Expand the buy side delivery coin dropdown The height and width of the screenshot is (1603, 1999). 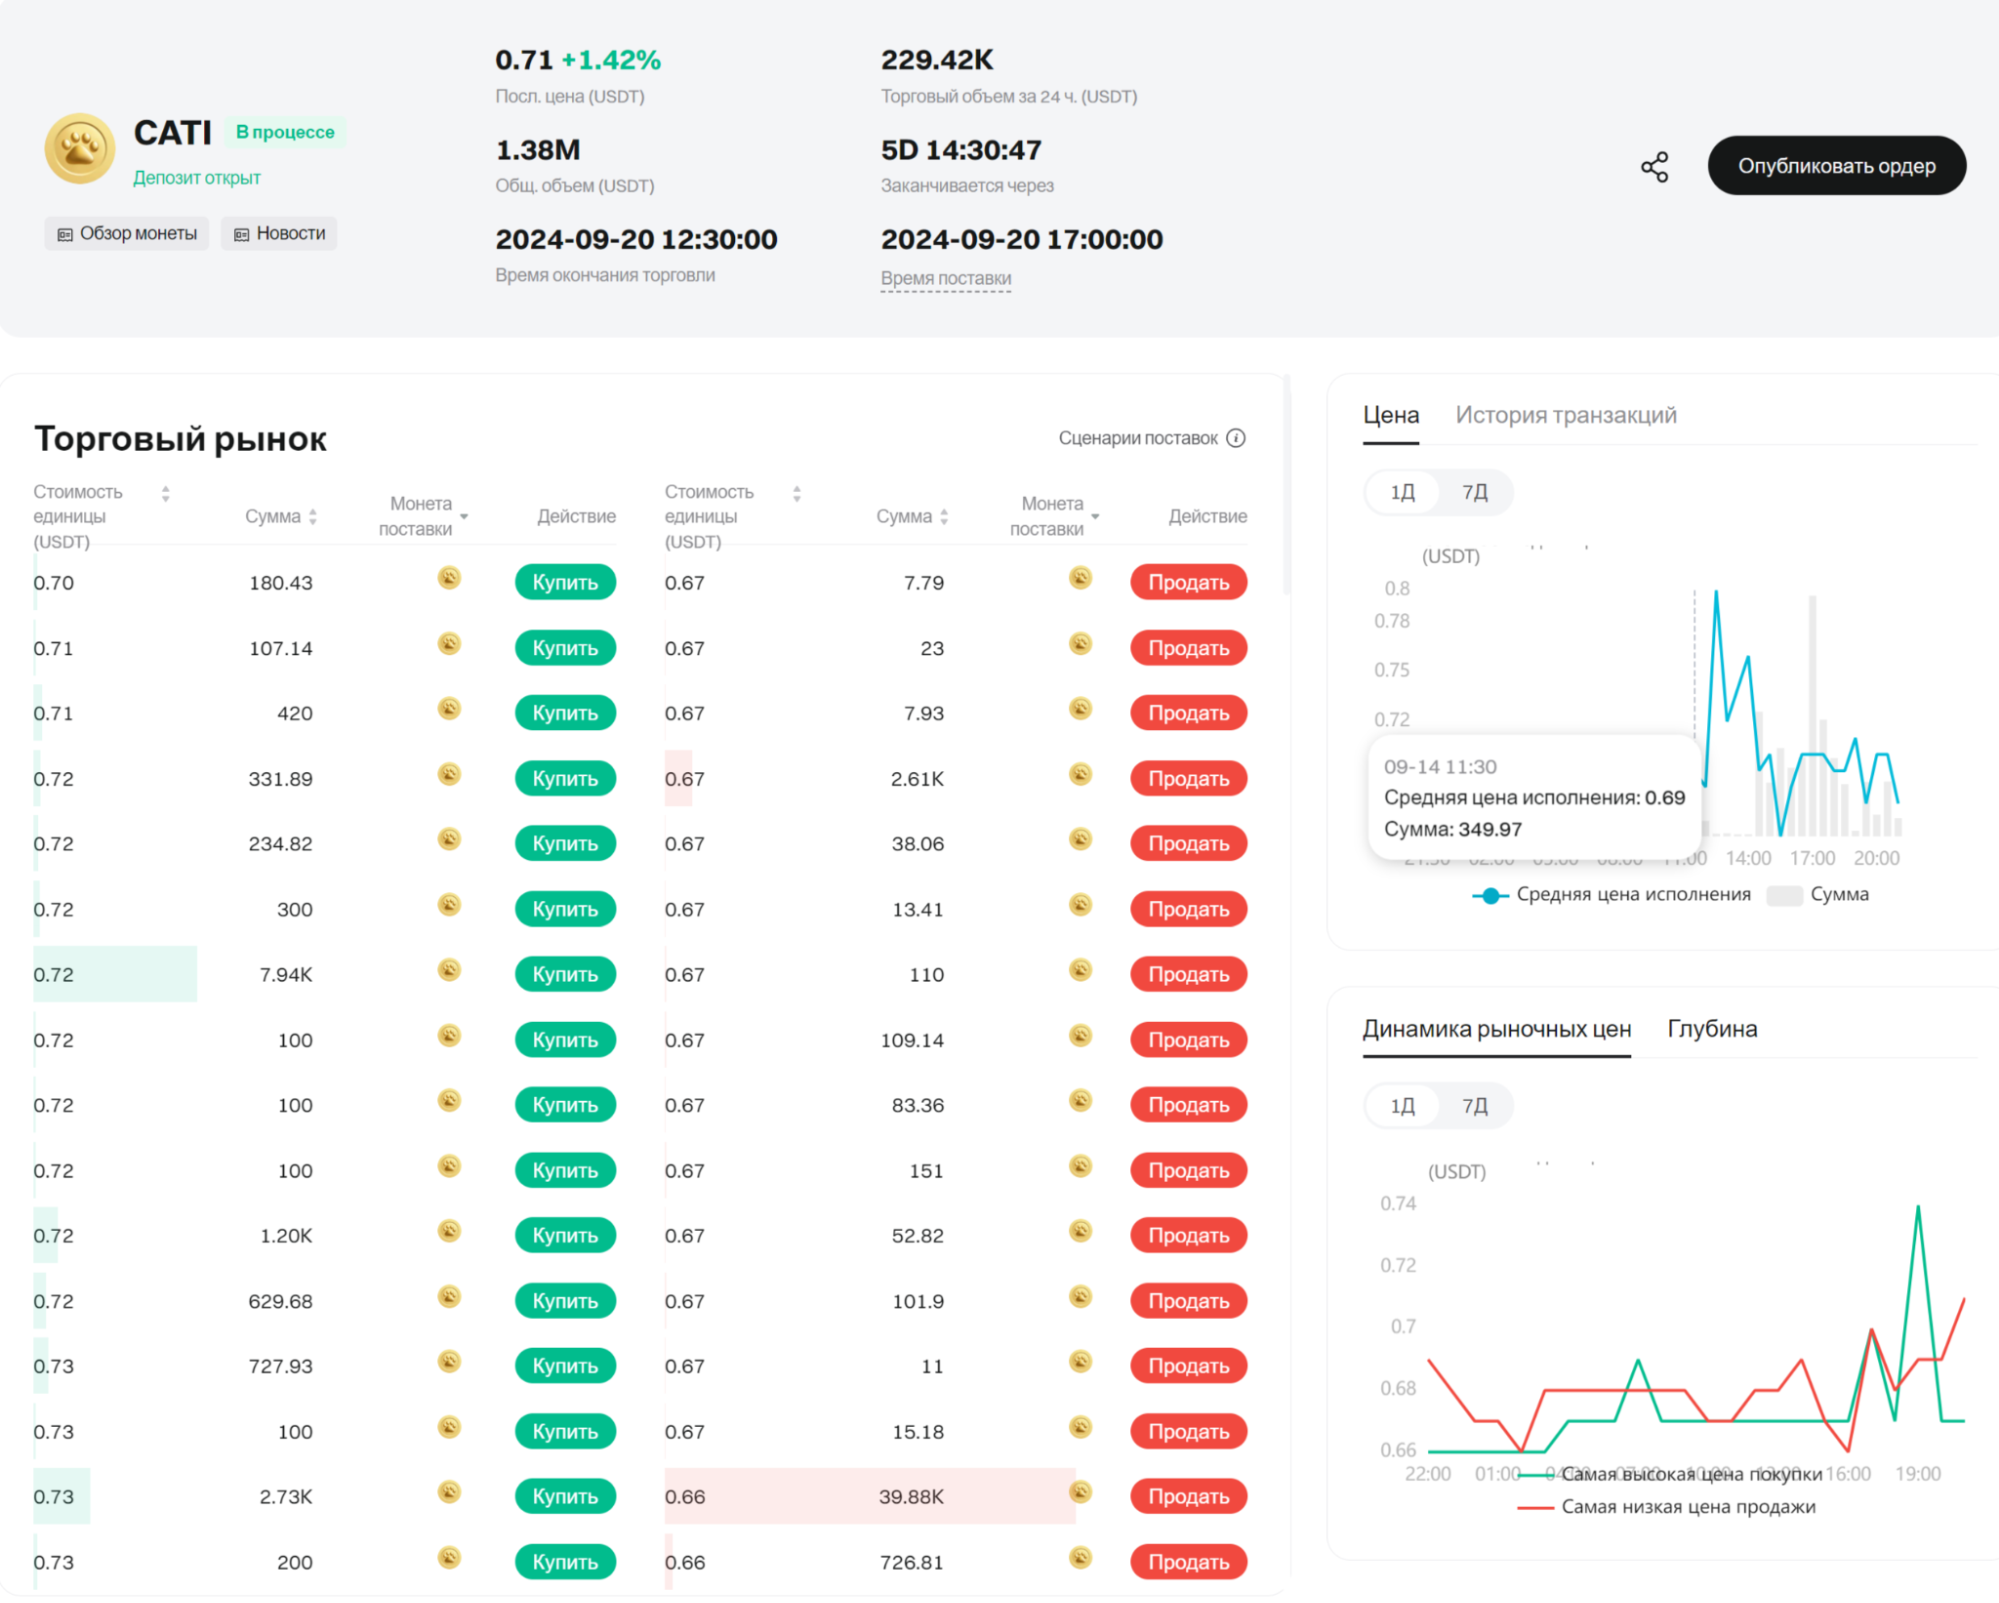(x=464, y=516)
